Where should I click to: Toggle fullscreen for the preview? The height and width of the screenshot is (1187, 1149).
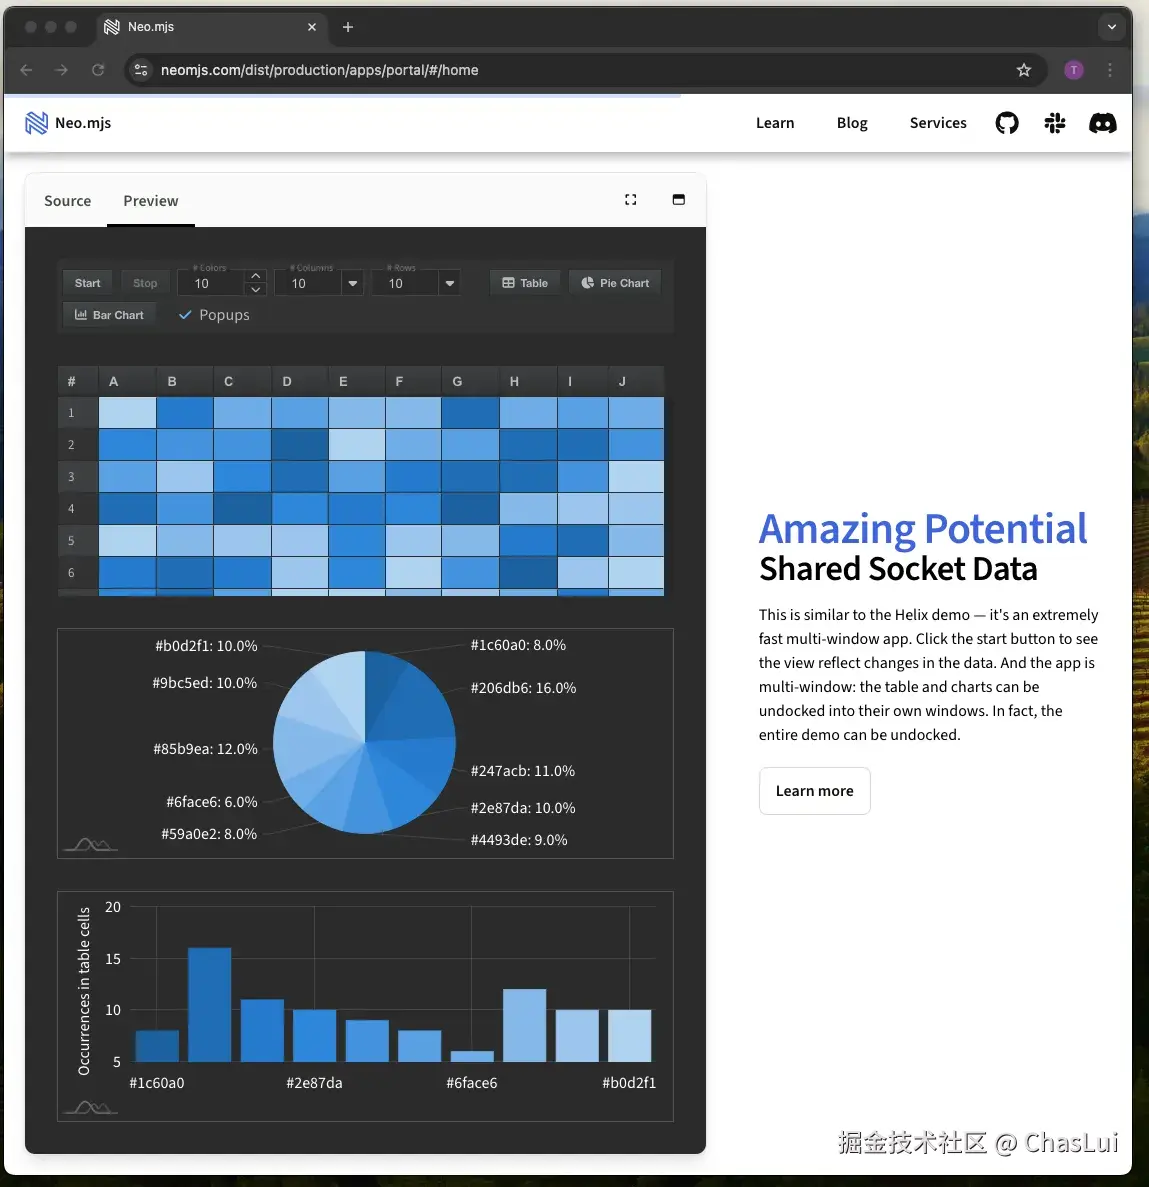click(631, 200)
